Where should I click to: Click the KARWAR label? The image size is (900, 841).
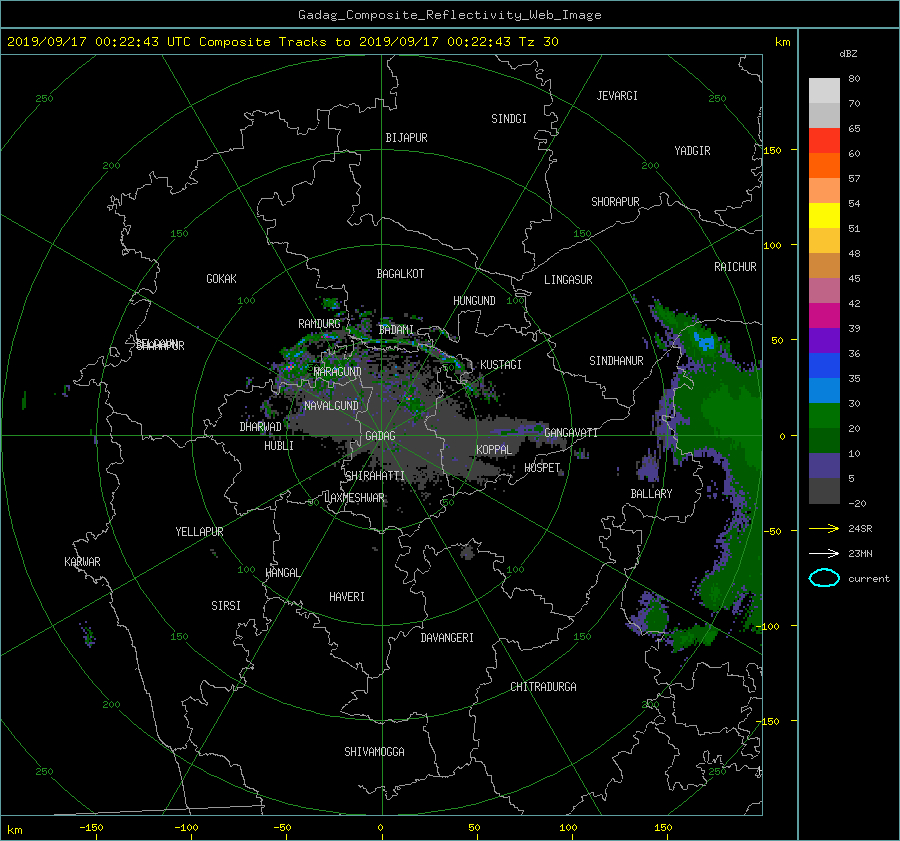coord(82,562)
